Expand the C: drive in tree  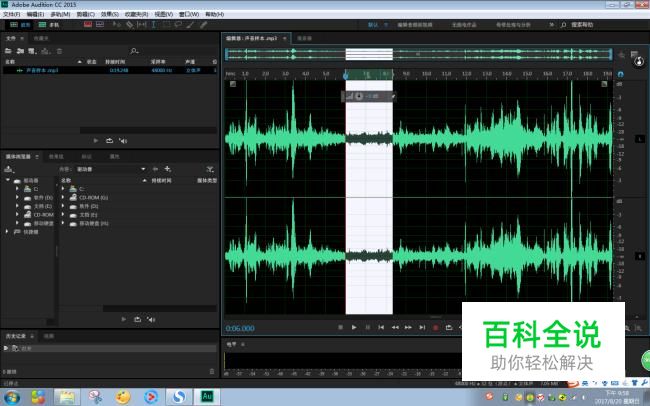tap(17, 189)
